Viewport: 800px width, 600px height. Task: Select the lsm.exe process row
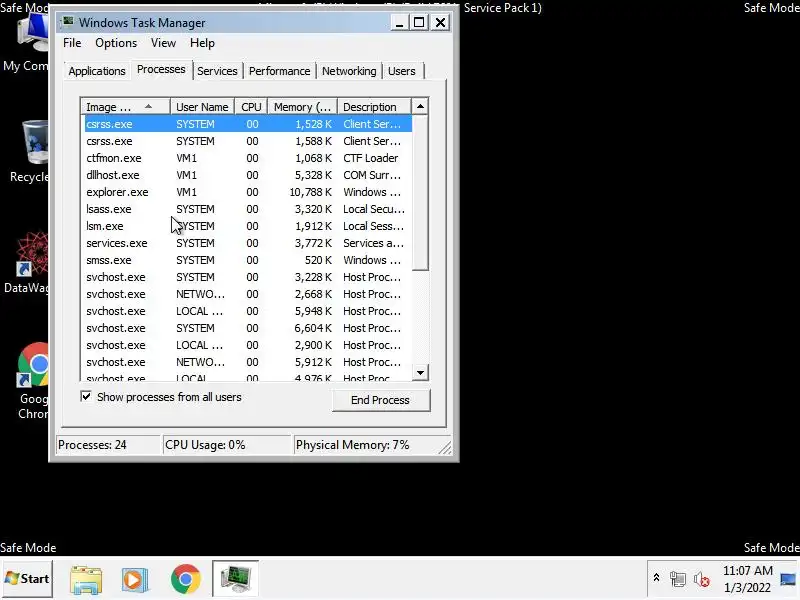coord(248,226)
